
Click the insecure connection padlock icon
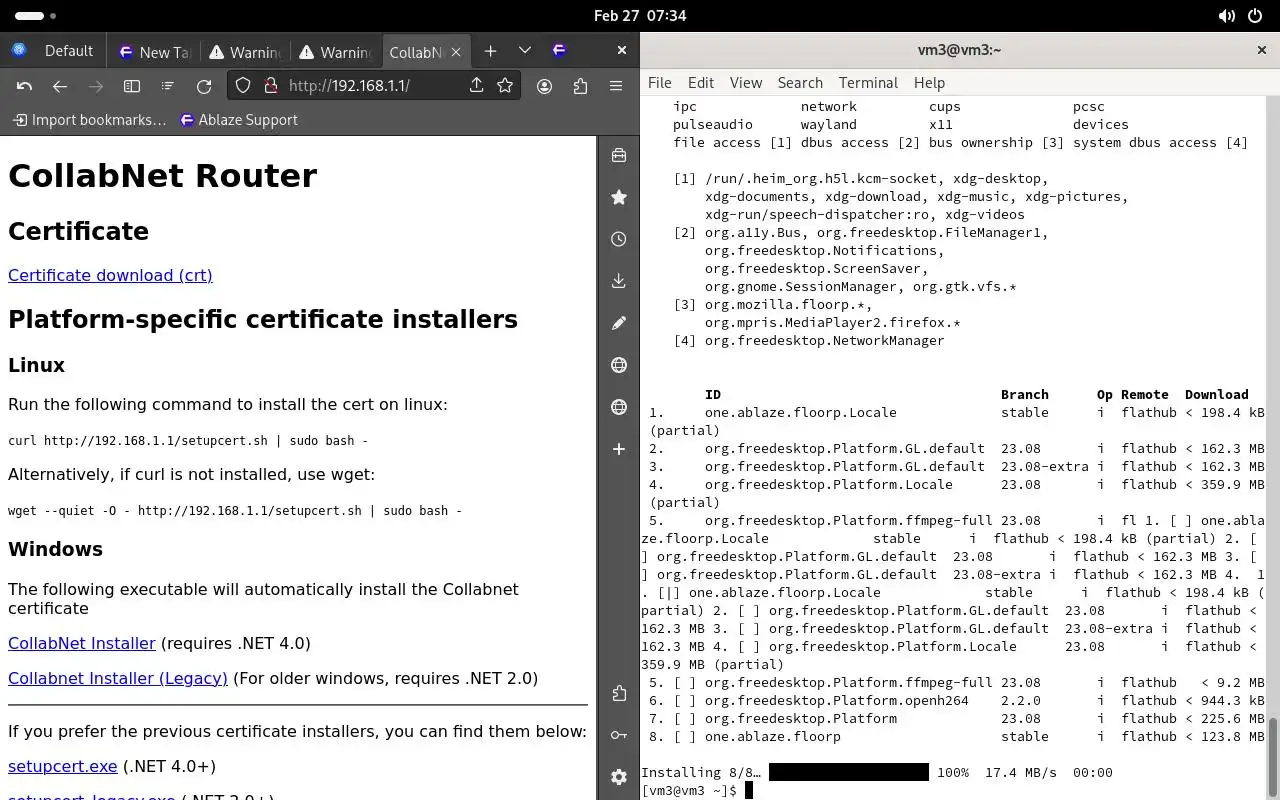coord(270,86)
